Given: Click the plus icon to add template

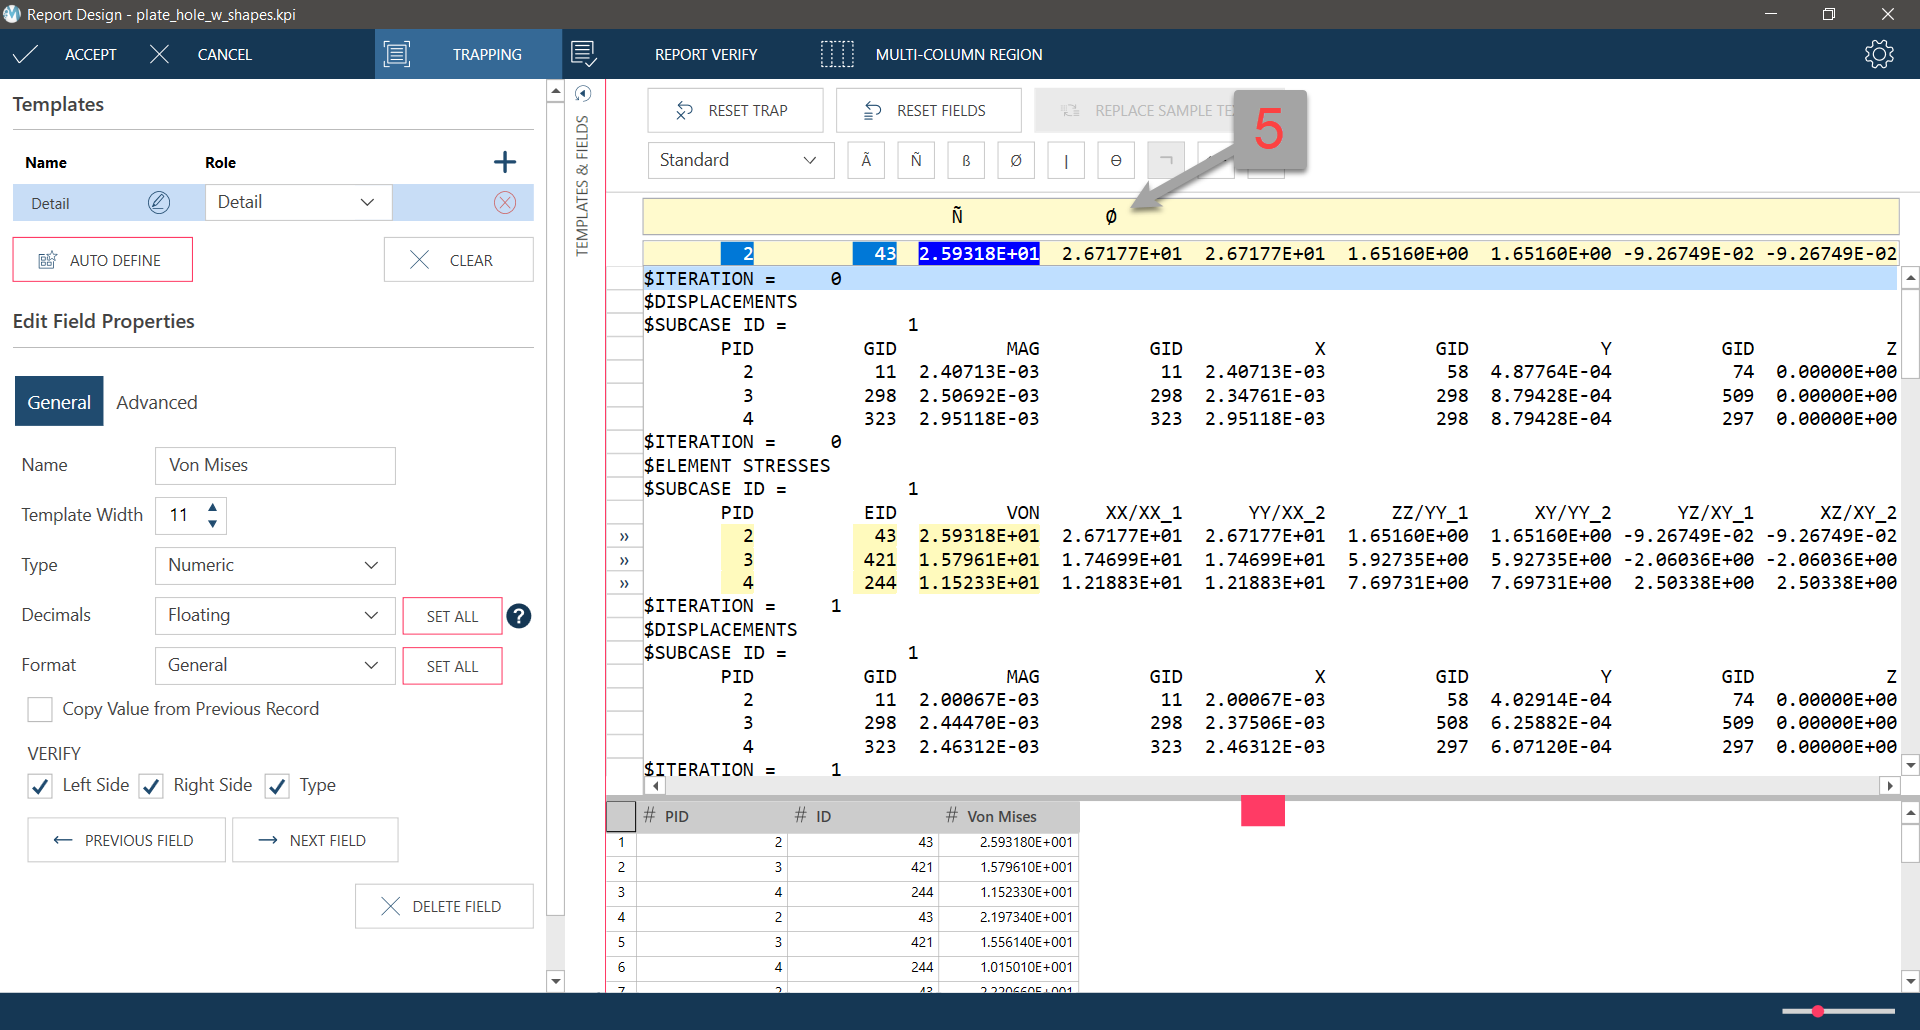Looking at the screenshot, I should (505, 162).
